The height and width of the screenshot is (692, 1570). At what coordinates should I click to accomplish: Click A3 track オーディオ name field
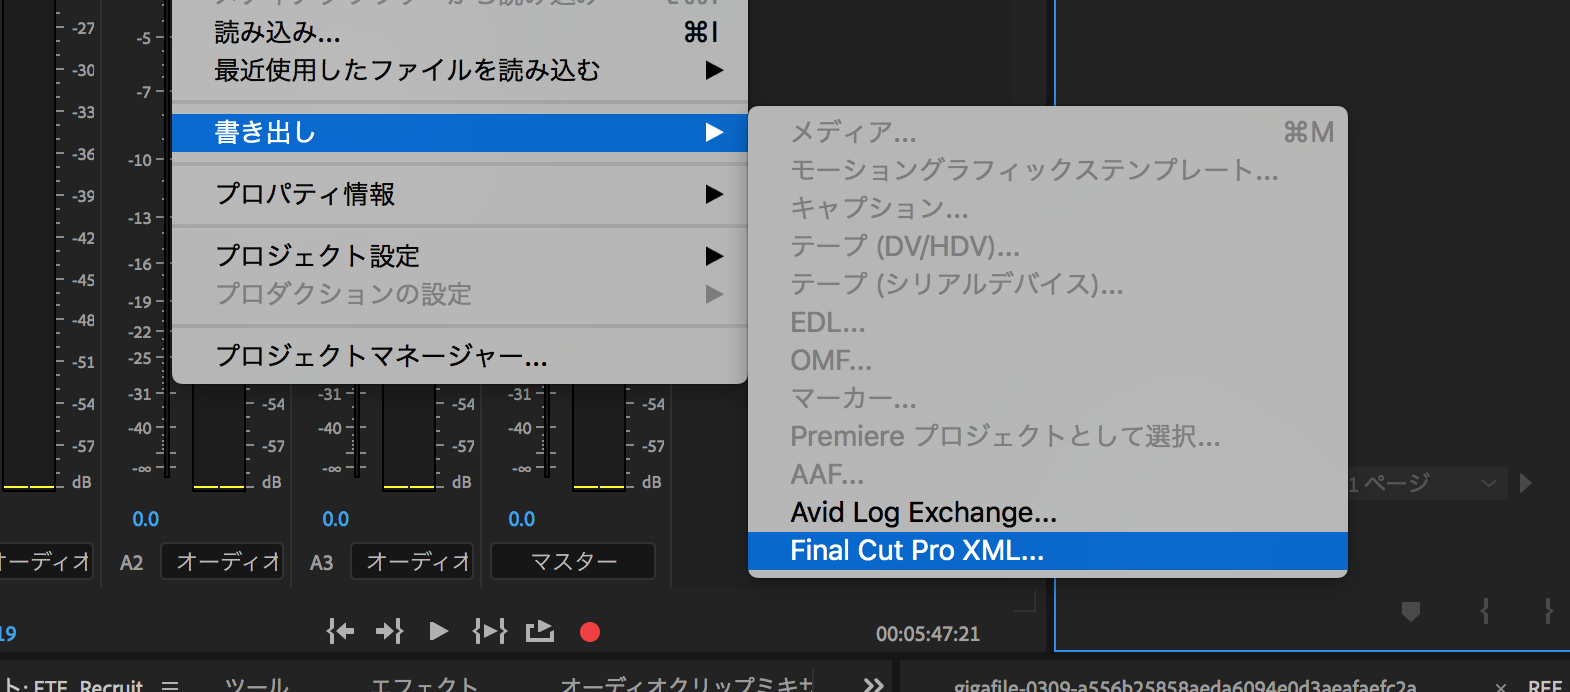pos(412,562)
